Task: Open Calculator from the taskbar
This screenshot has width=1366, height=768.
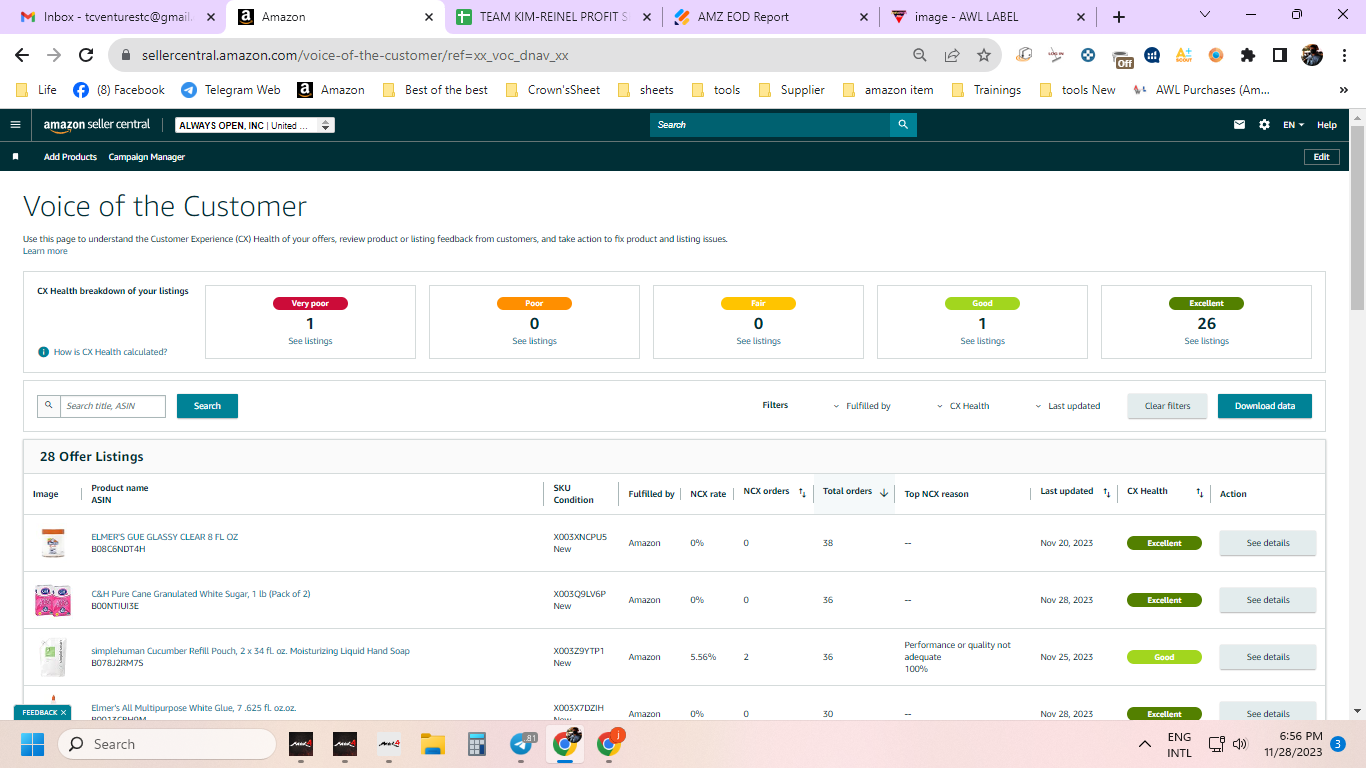Action: (476, 744)
